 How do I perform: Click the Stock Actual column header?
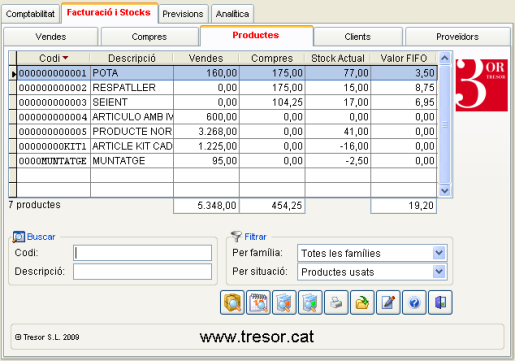(338, 58)
